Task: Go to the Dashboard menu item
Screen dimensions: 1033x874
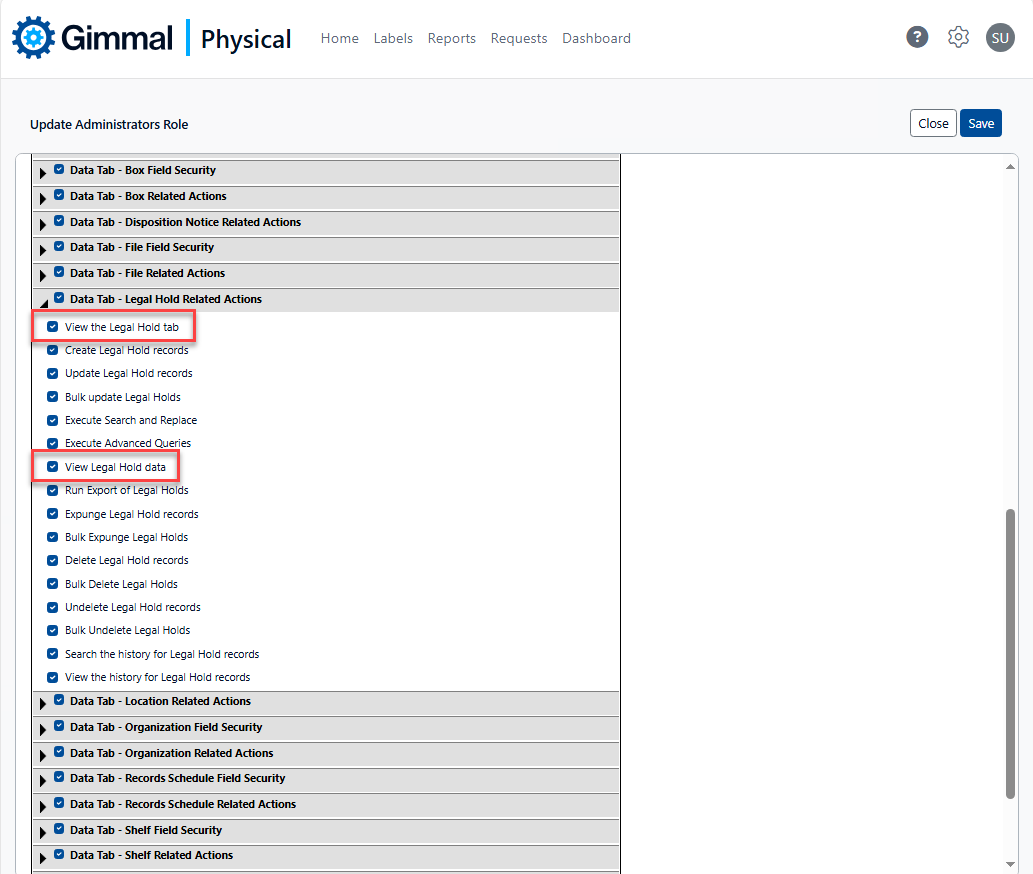Action: pyautogui.click(x=596, y=38)
